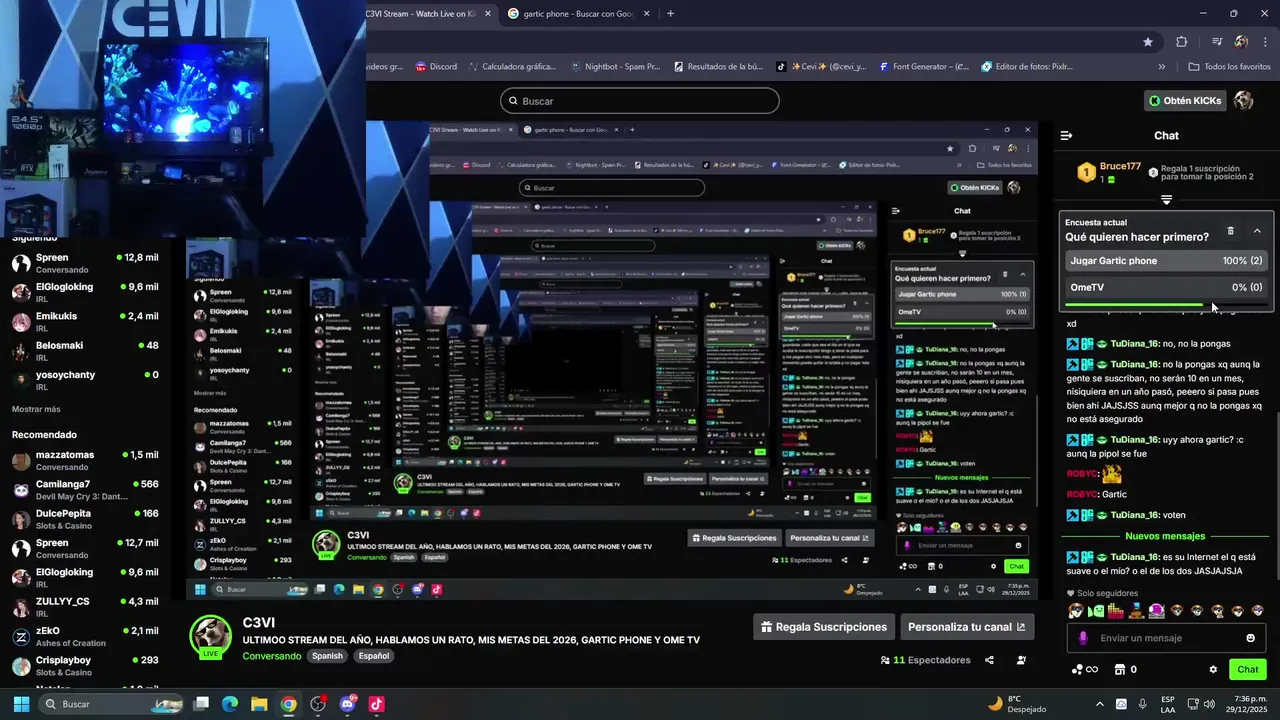Open Font Generator bookmark
Viewport: 1280px width, 720px height.
click(x=924, y=67)
